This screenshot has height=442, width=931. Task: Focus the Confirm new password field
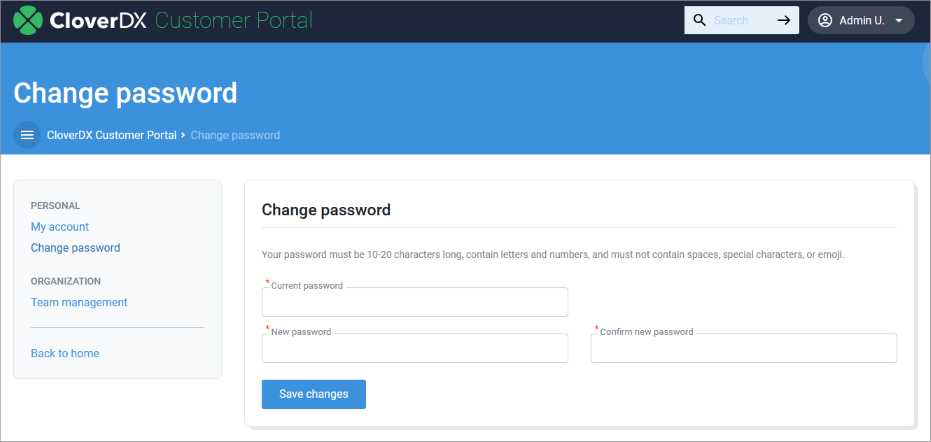click(x=743, y=348)
